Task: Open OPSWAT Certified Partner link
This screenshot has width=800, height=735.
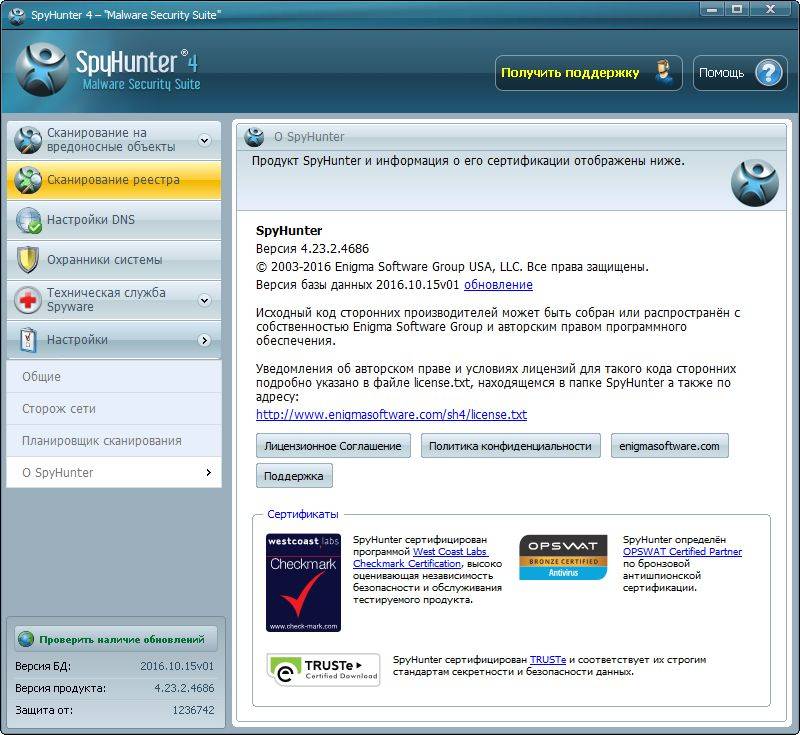Action: pyautogui.click(x=682, y=551)
